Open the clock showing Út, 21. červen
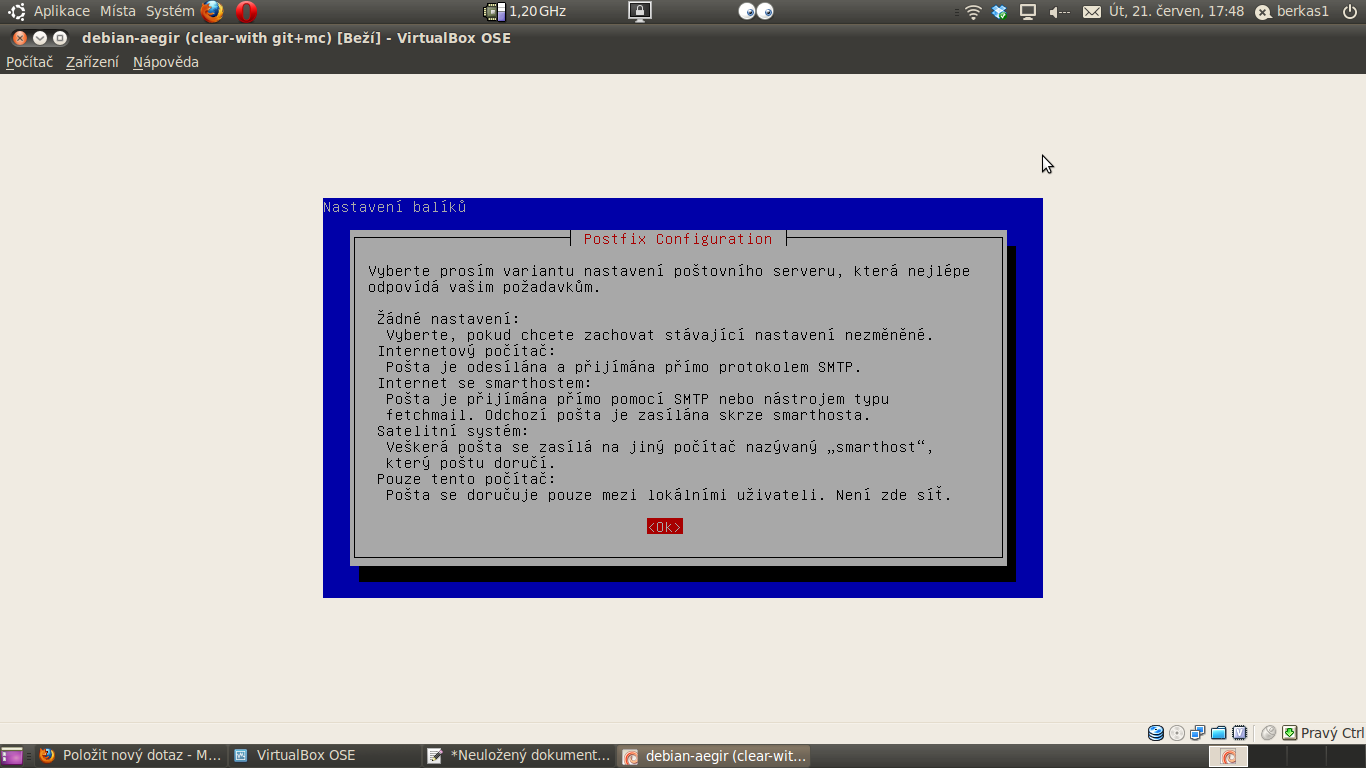Screen dimensions: 1366x768 tap(1176, 11)
